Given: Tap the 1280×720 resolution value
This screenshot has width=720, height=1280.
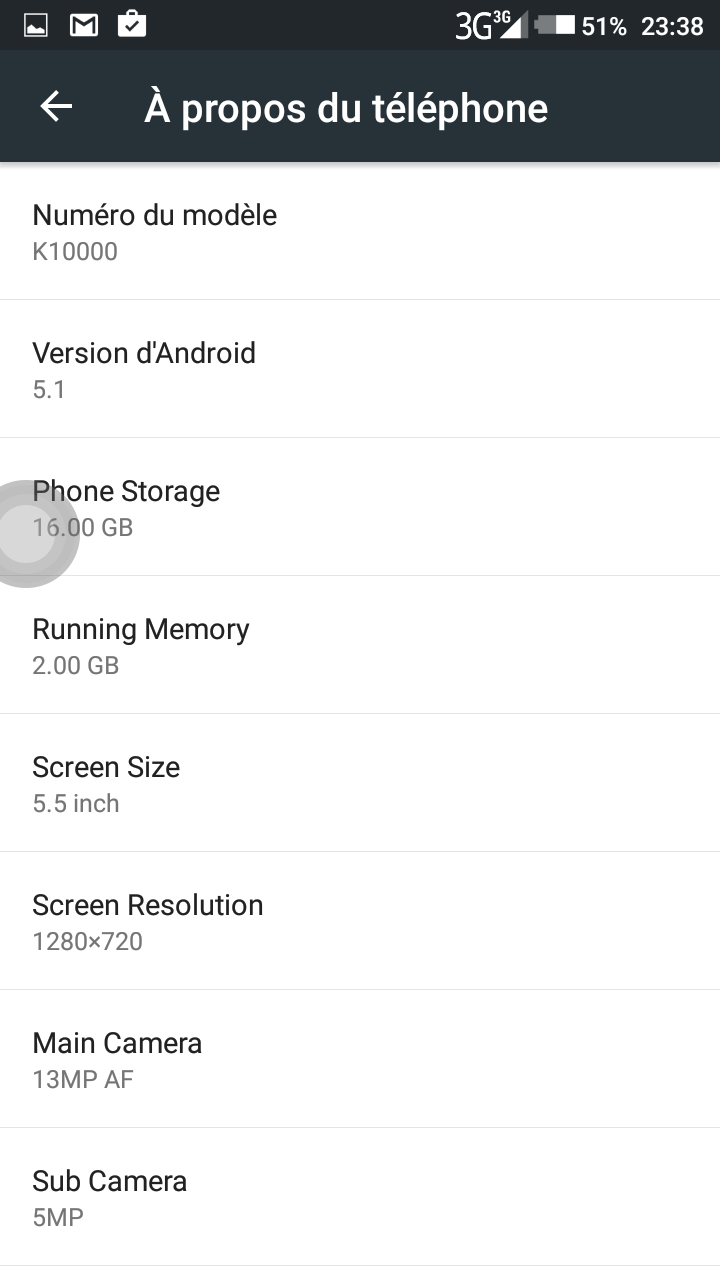Looking at the screenshot, I should coord(88,941).
